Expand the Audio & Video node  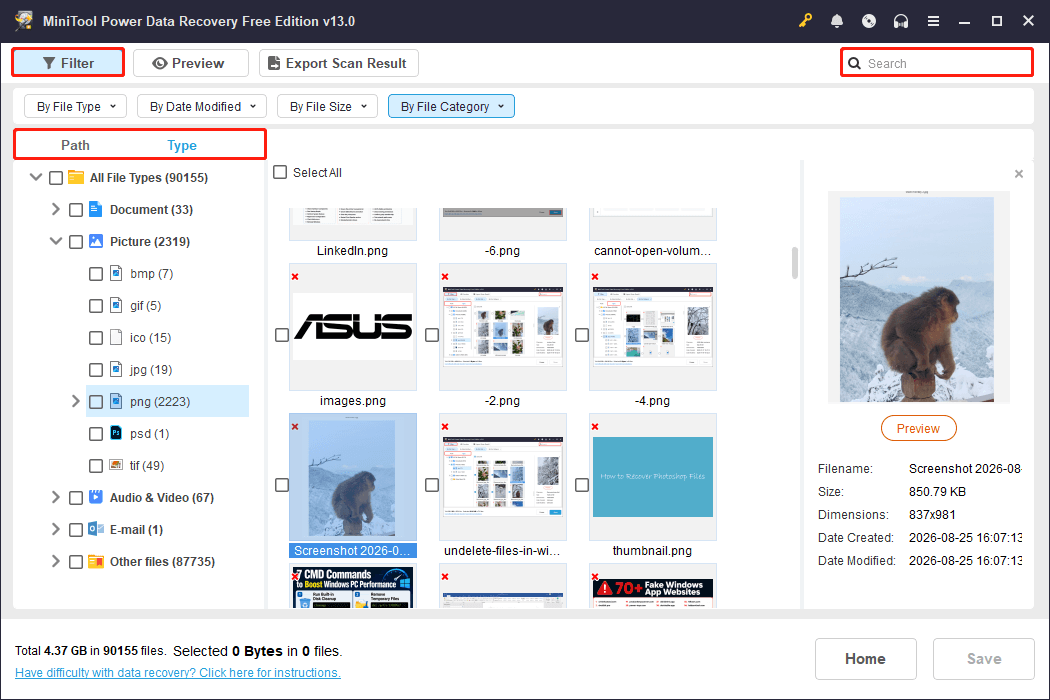coord(56,497)
